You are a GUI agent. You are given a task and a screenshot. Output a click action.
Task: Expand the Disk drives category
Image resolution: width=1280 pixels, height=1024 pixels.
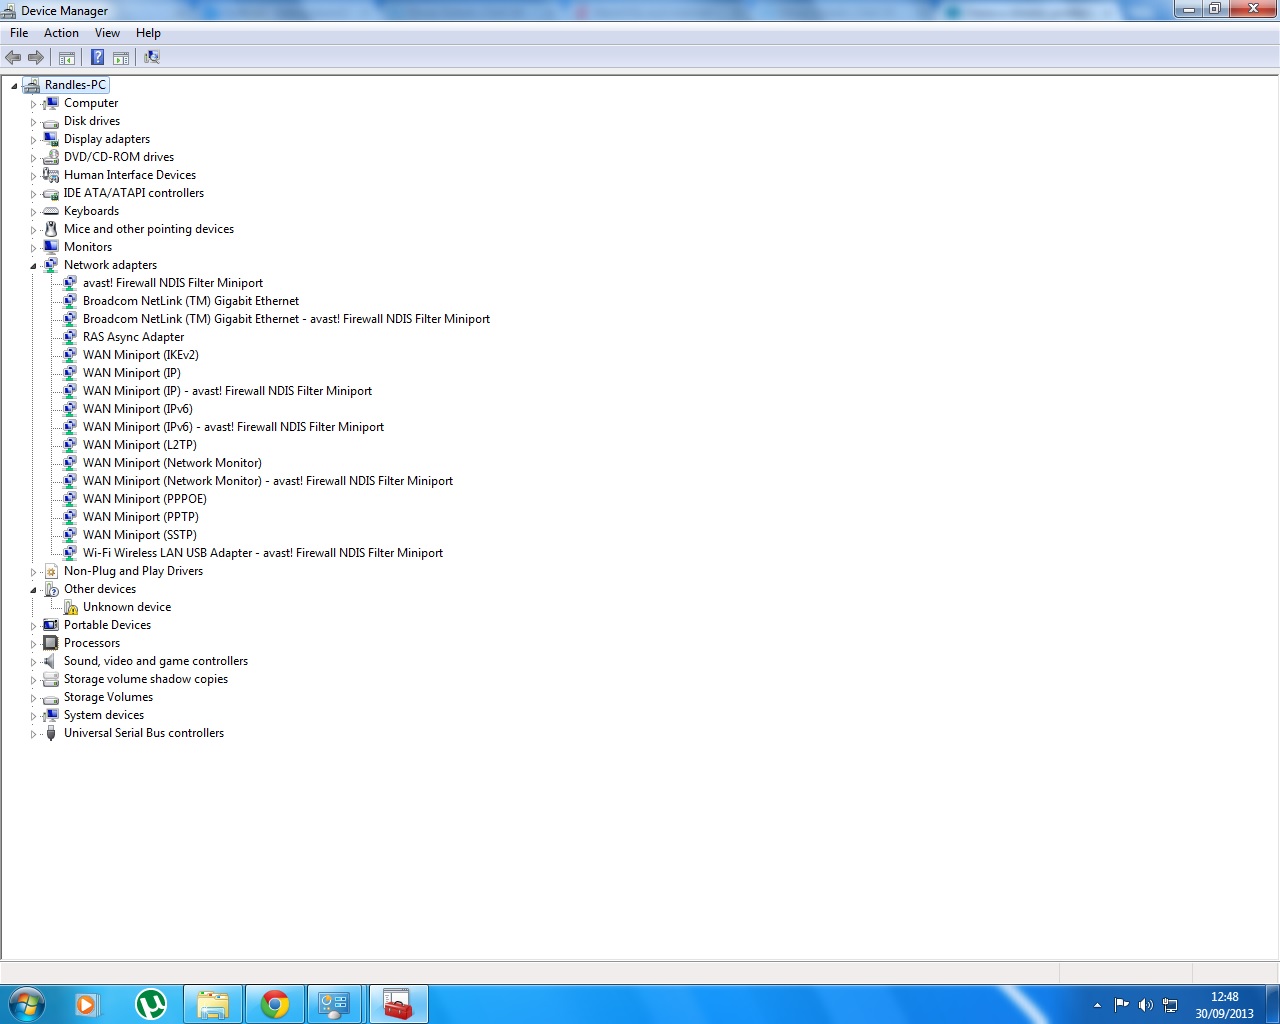coord(33,122)
